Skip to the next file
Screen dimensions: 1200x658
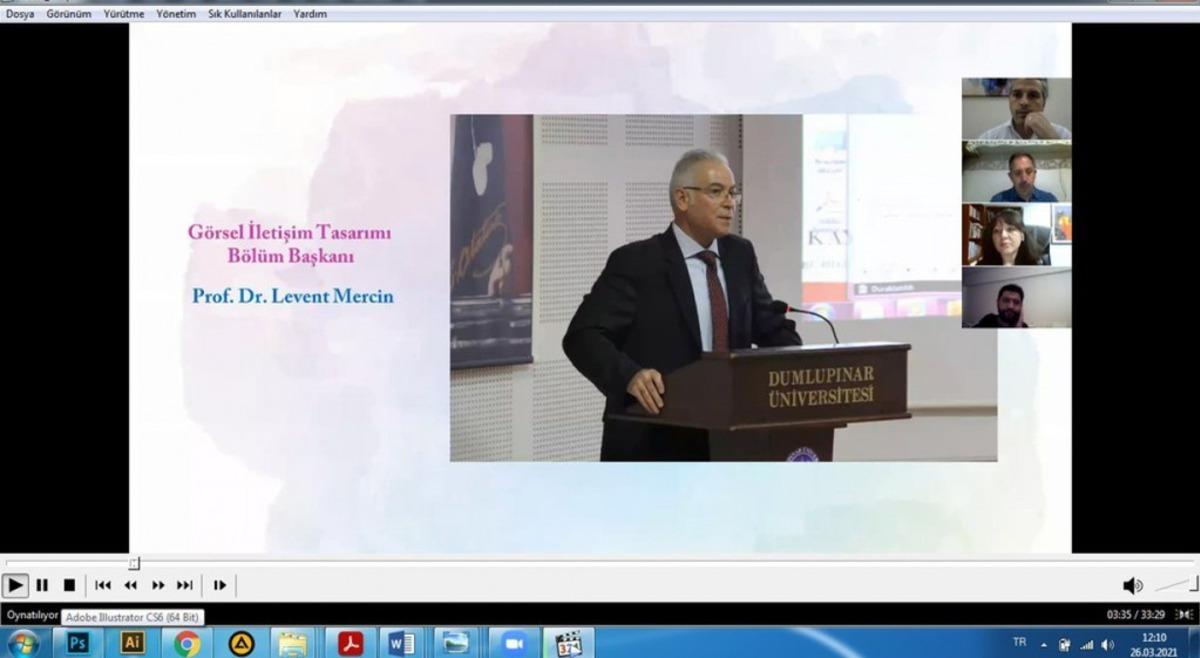(x=185, y=585)
